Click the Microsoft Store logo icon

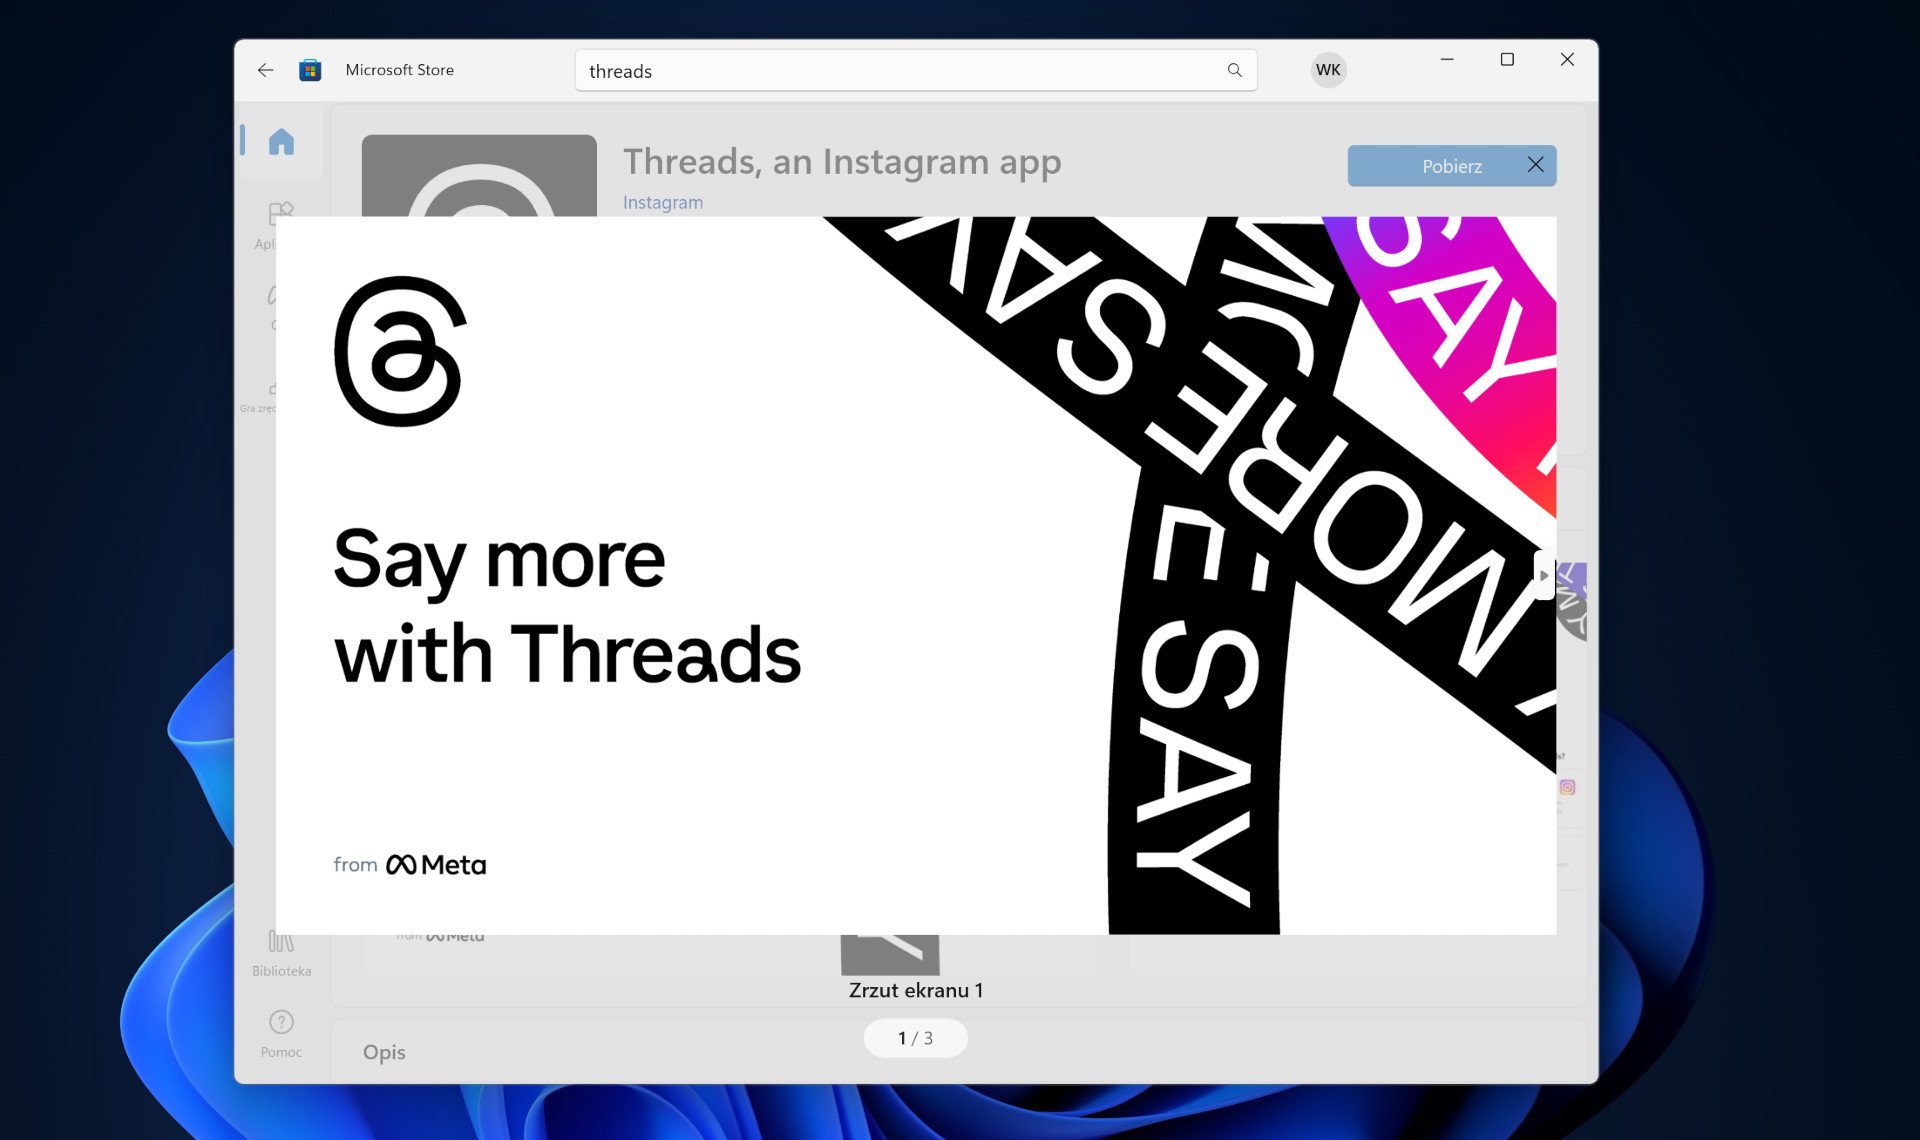310,70
